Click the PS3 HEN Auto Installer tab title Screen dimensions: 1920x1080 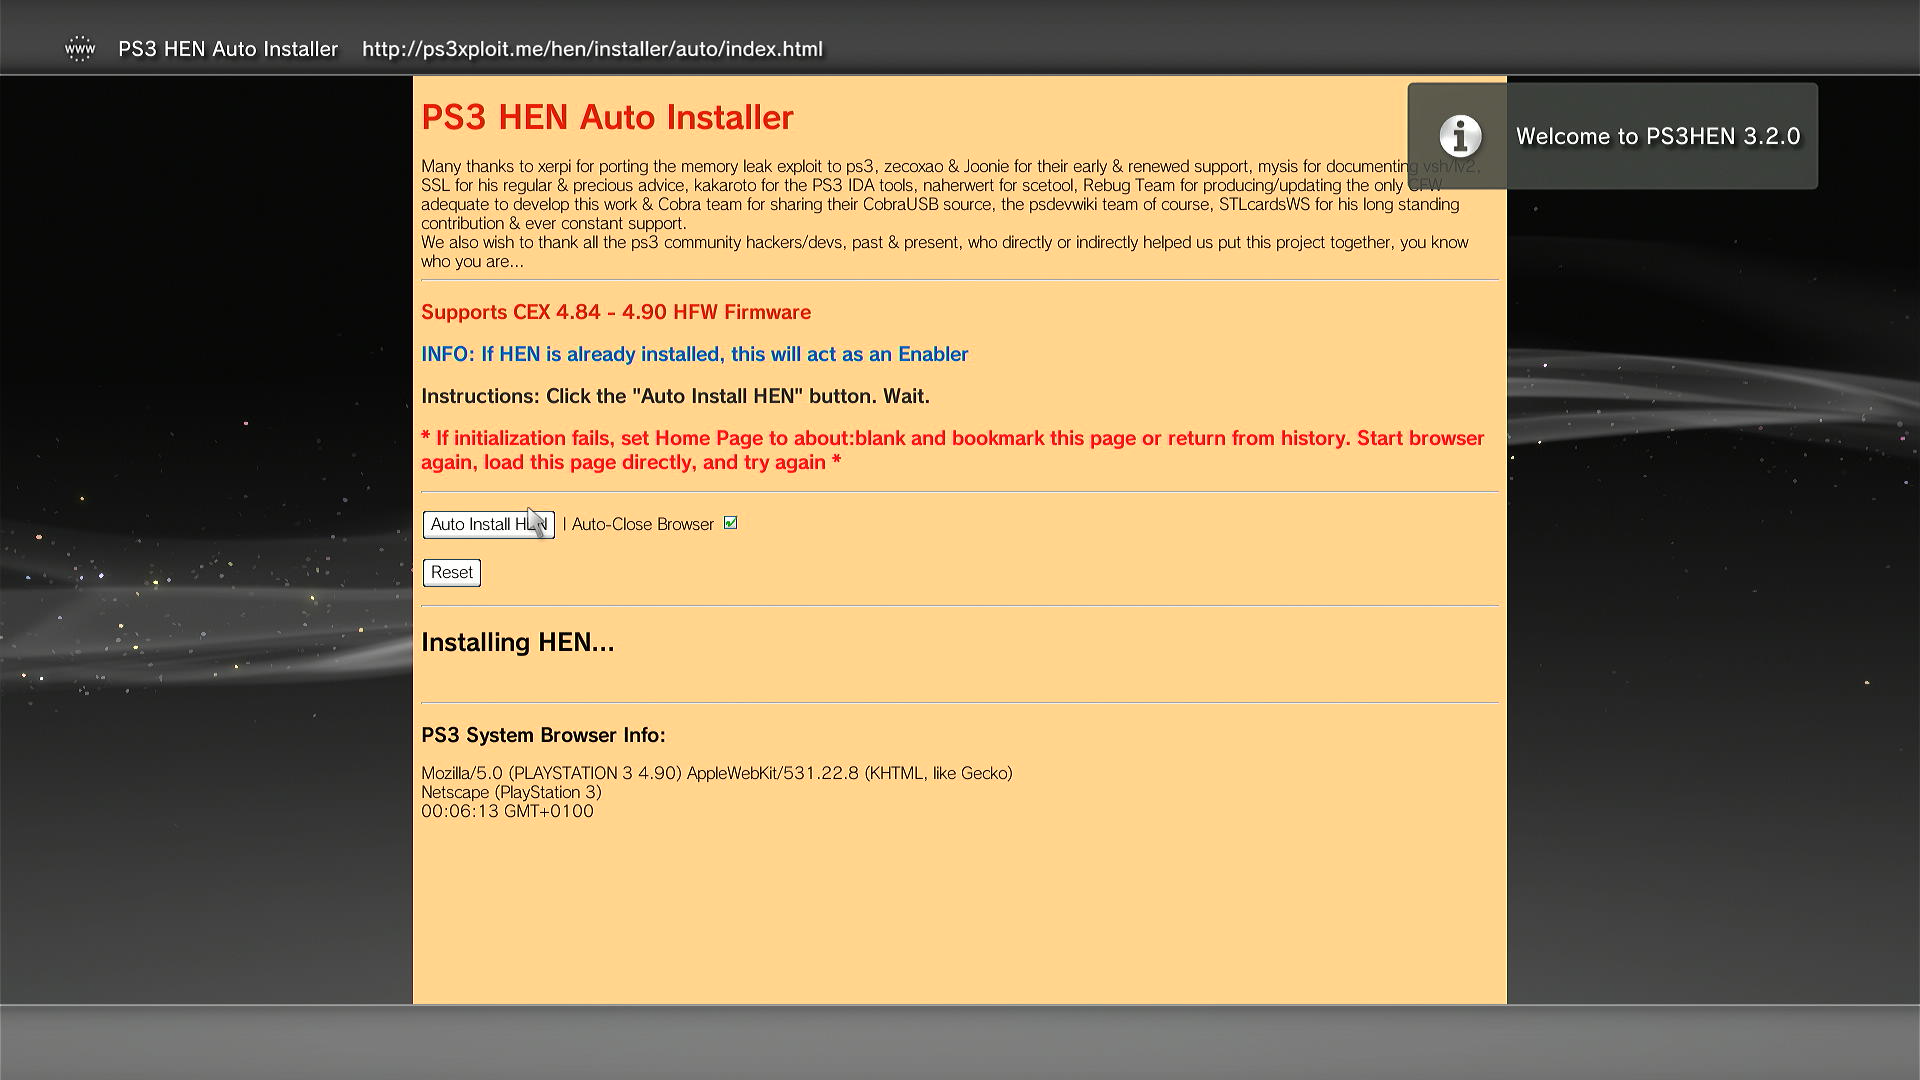tap(228, 49)
